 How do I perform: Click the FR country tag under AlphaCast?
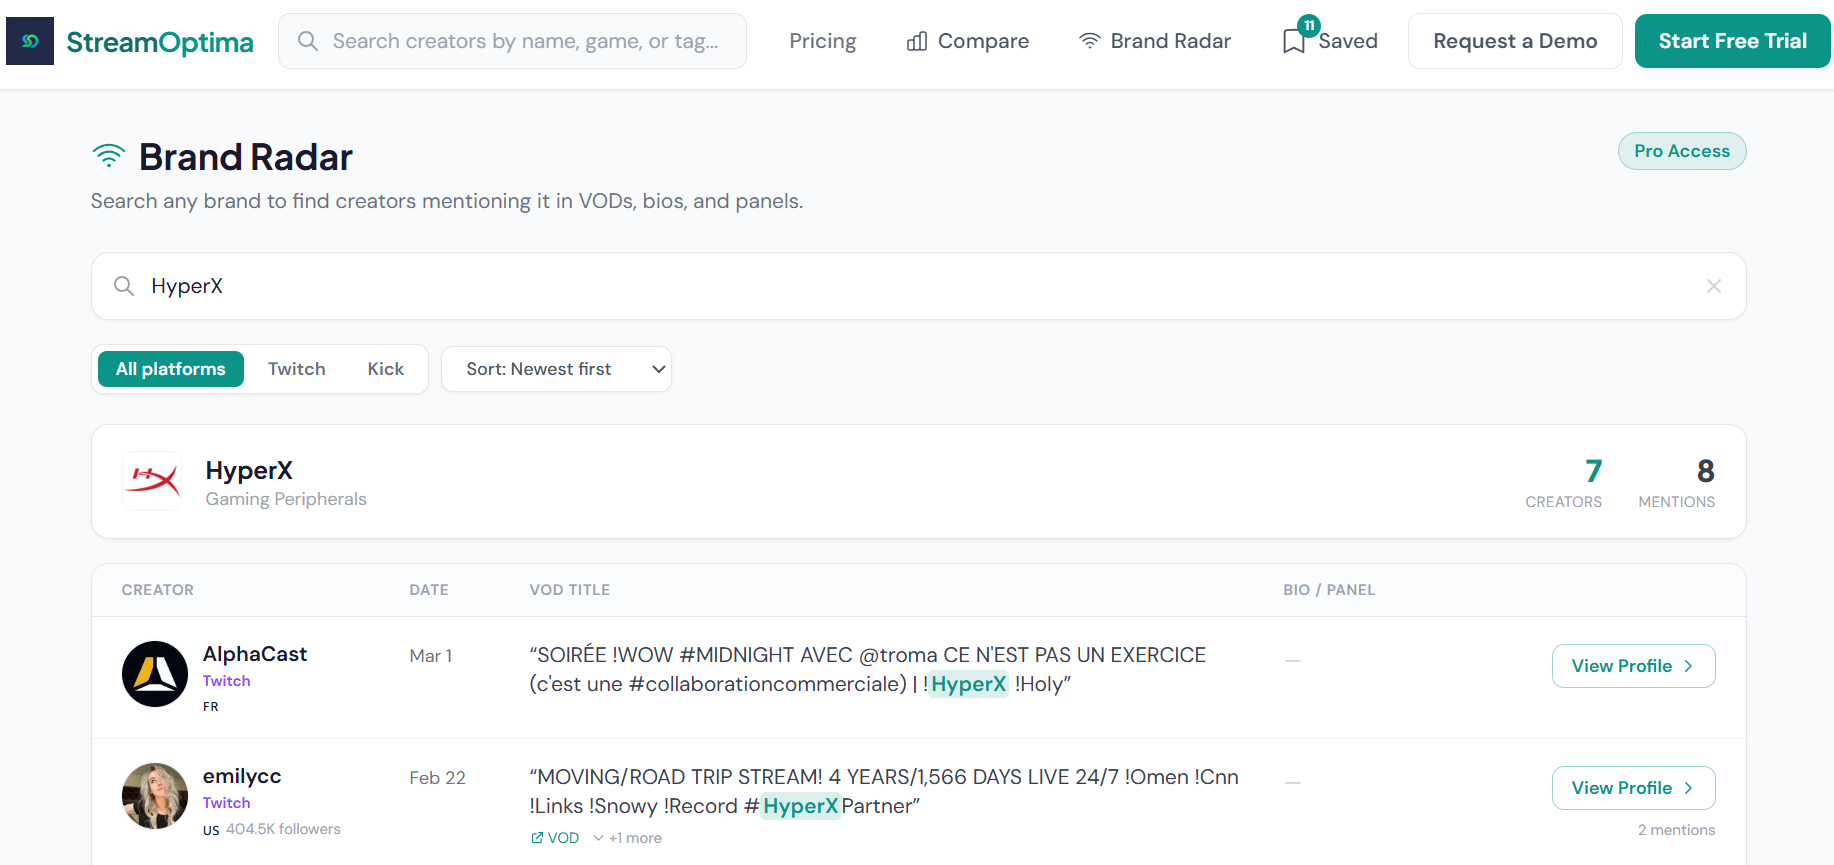click(211, 707)
